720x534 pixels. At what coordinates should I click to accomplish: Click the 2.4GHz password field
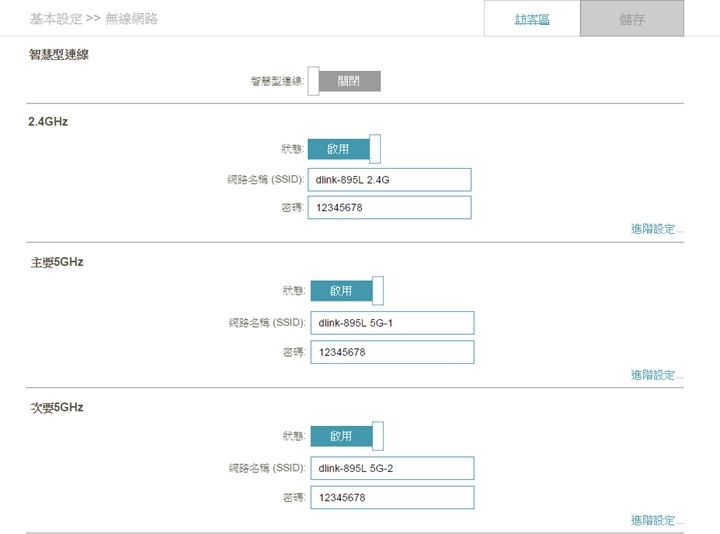click(x=389, y=208)
